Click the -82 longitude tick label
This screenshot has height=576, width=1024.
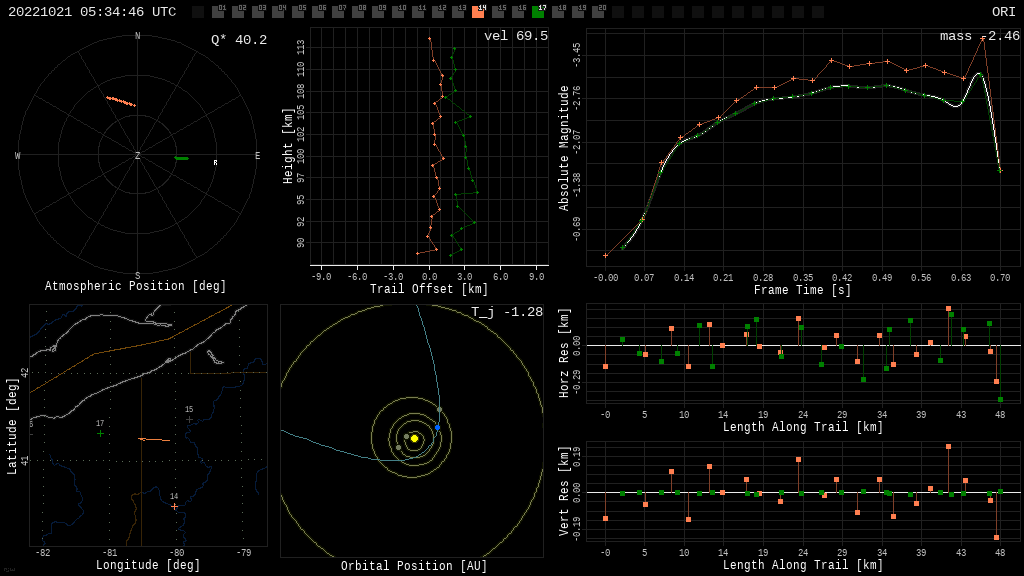click(x=42, y=552)
